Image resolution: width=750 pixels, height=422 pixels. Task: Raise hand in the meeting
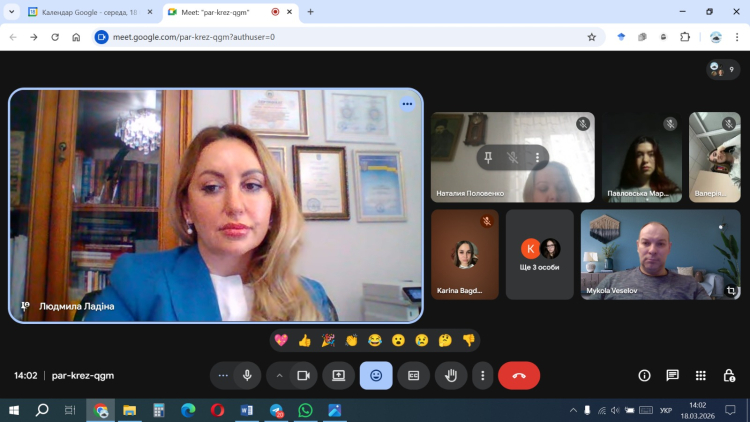click(451, 375)
